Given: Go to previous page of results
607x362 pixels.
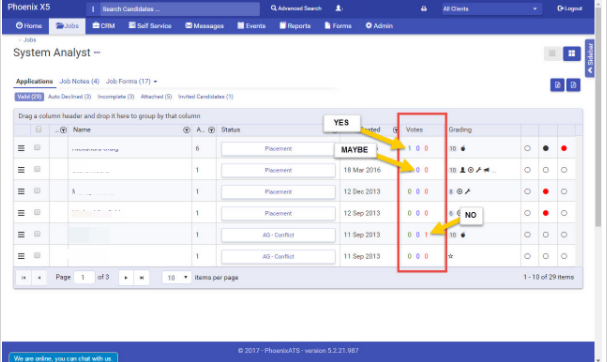Looking at the screenshot, I should (39, 278).
